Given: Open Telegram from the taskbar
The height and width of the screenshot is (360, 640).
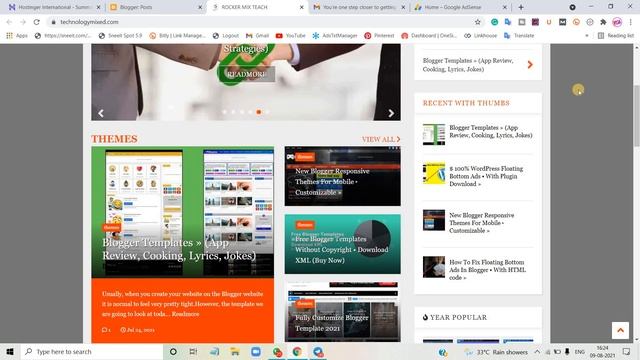Looking at the screenshot, I should pyautogui.click(x=318, y=351).
